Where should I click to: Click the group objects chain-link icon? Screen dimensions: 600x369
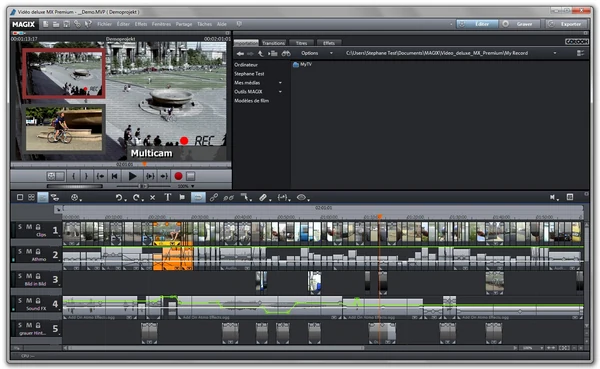pos(214,198)
